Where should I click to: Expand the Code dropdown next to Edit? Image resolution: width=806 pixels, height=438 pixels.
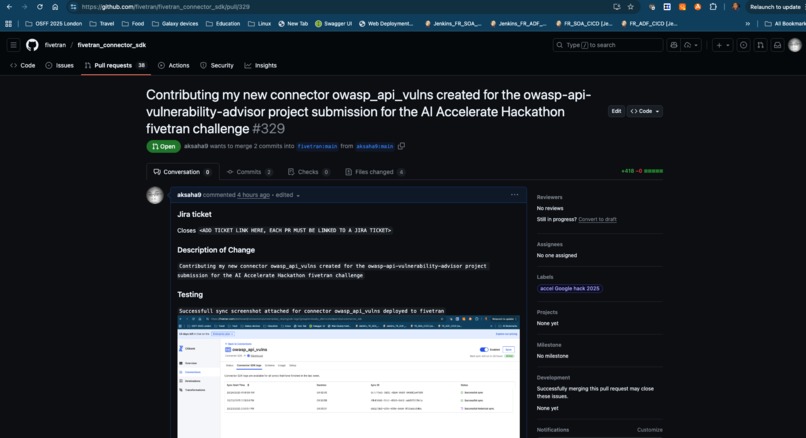coord(645,111)
